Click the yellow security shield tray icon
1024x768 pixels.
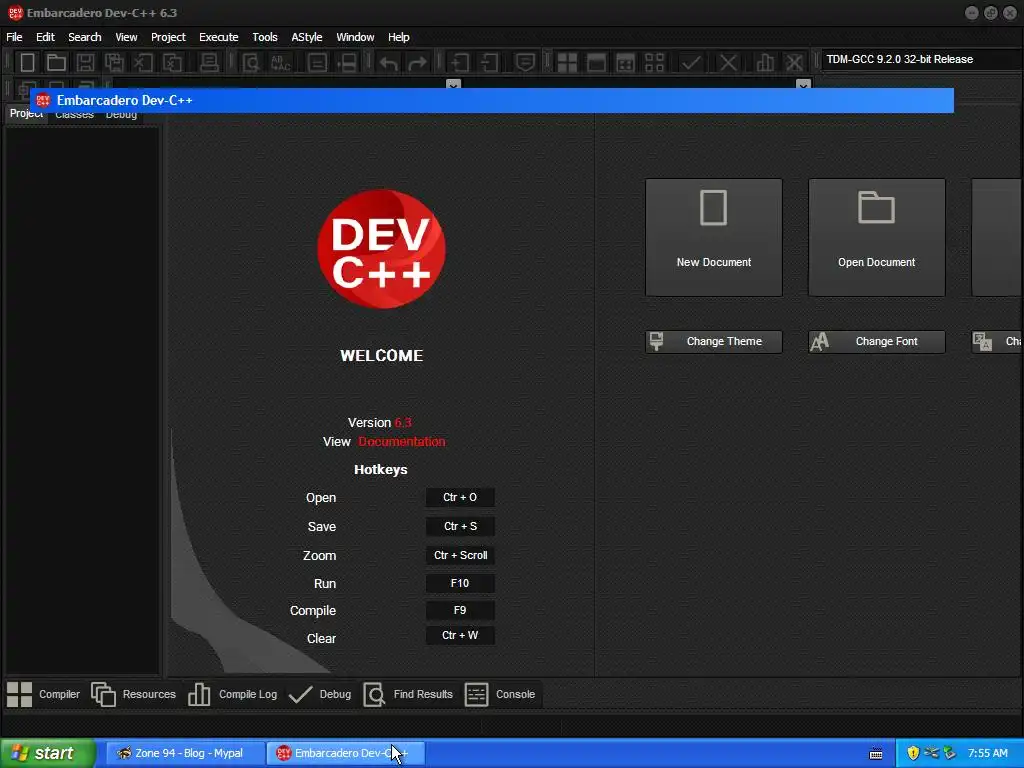point(913,754)
